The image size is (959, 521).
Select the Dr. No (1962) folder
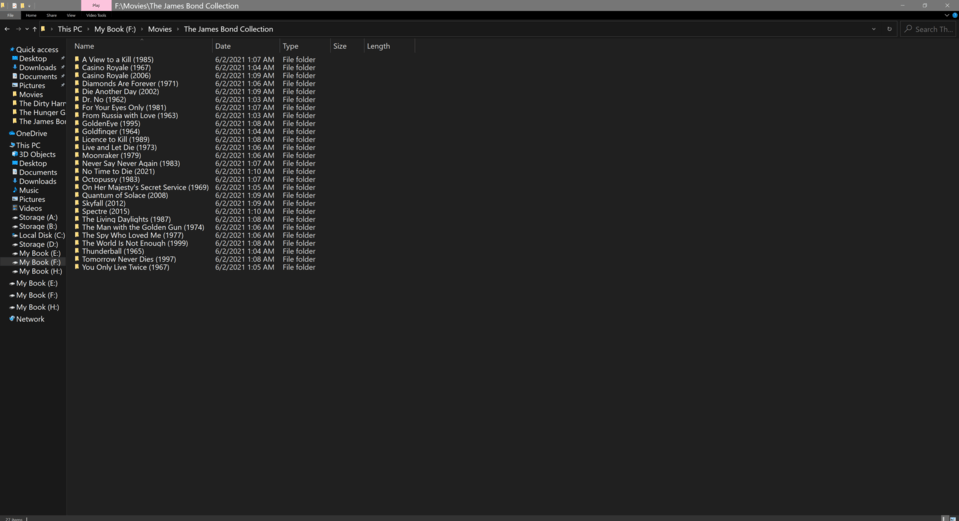click(x=104, y=99)
